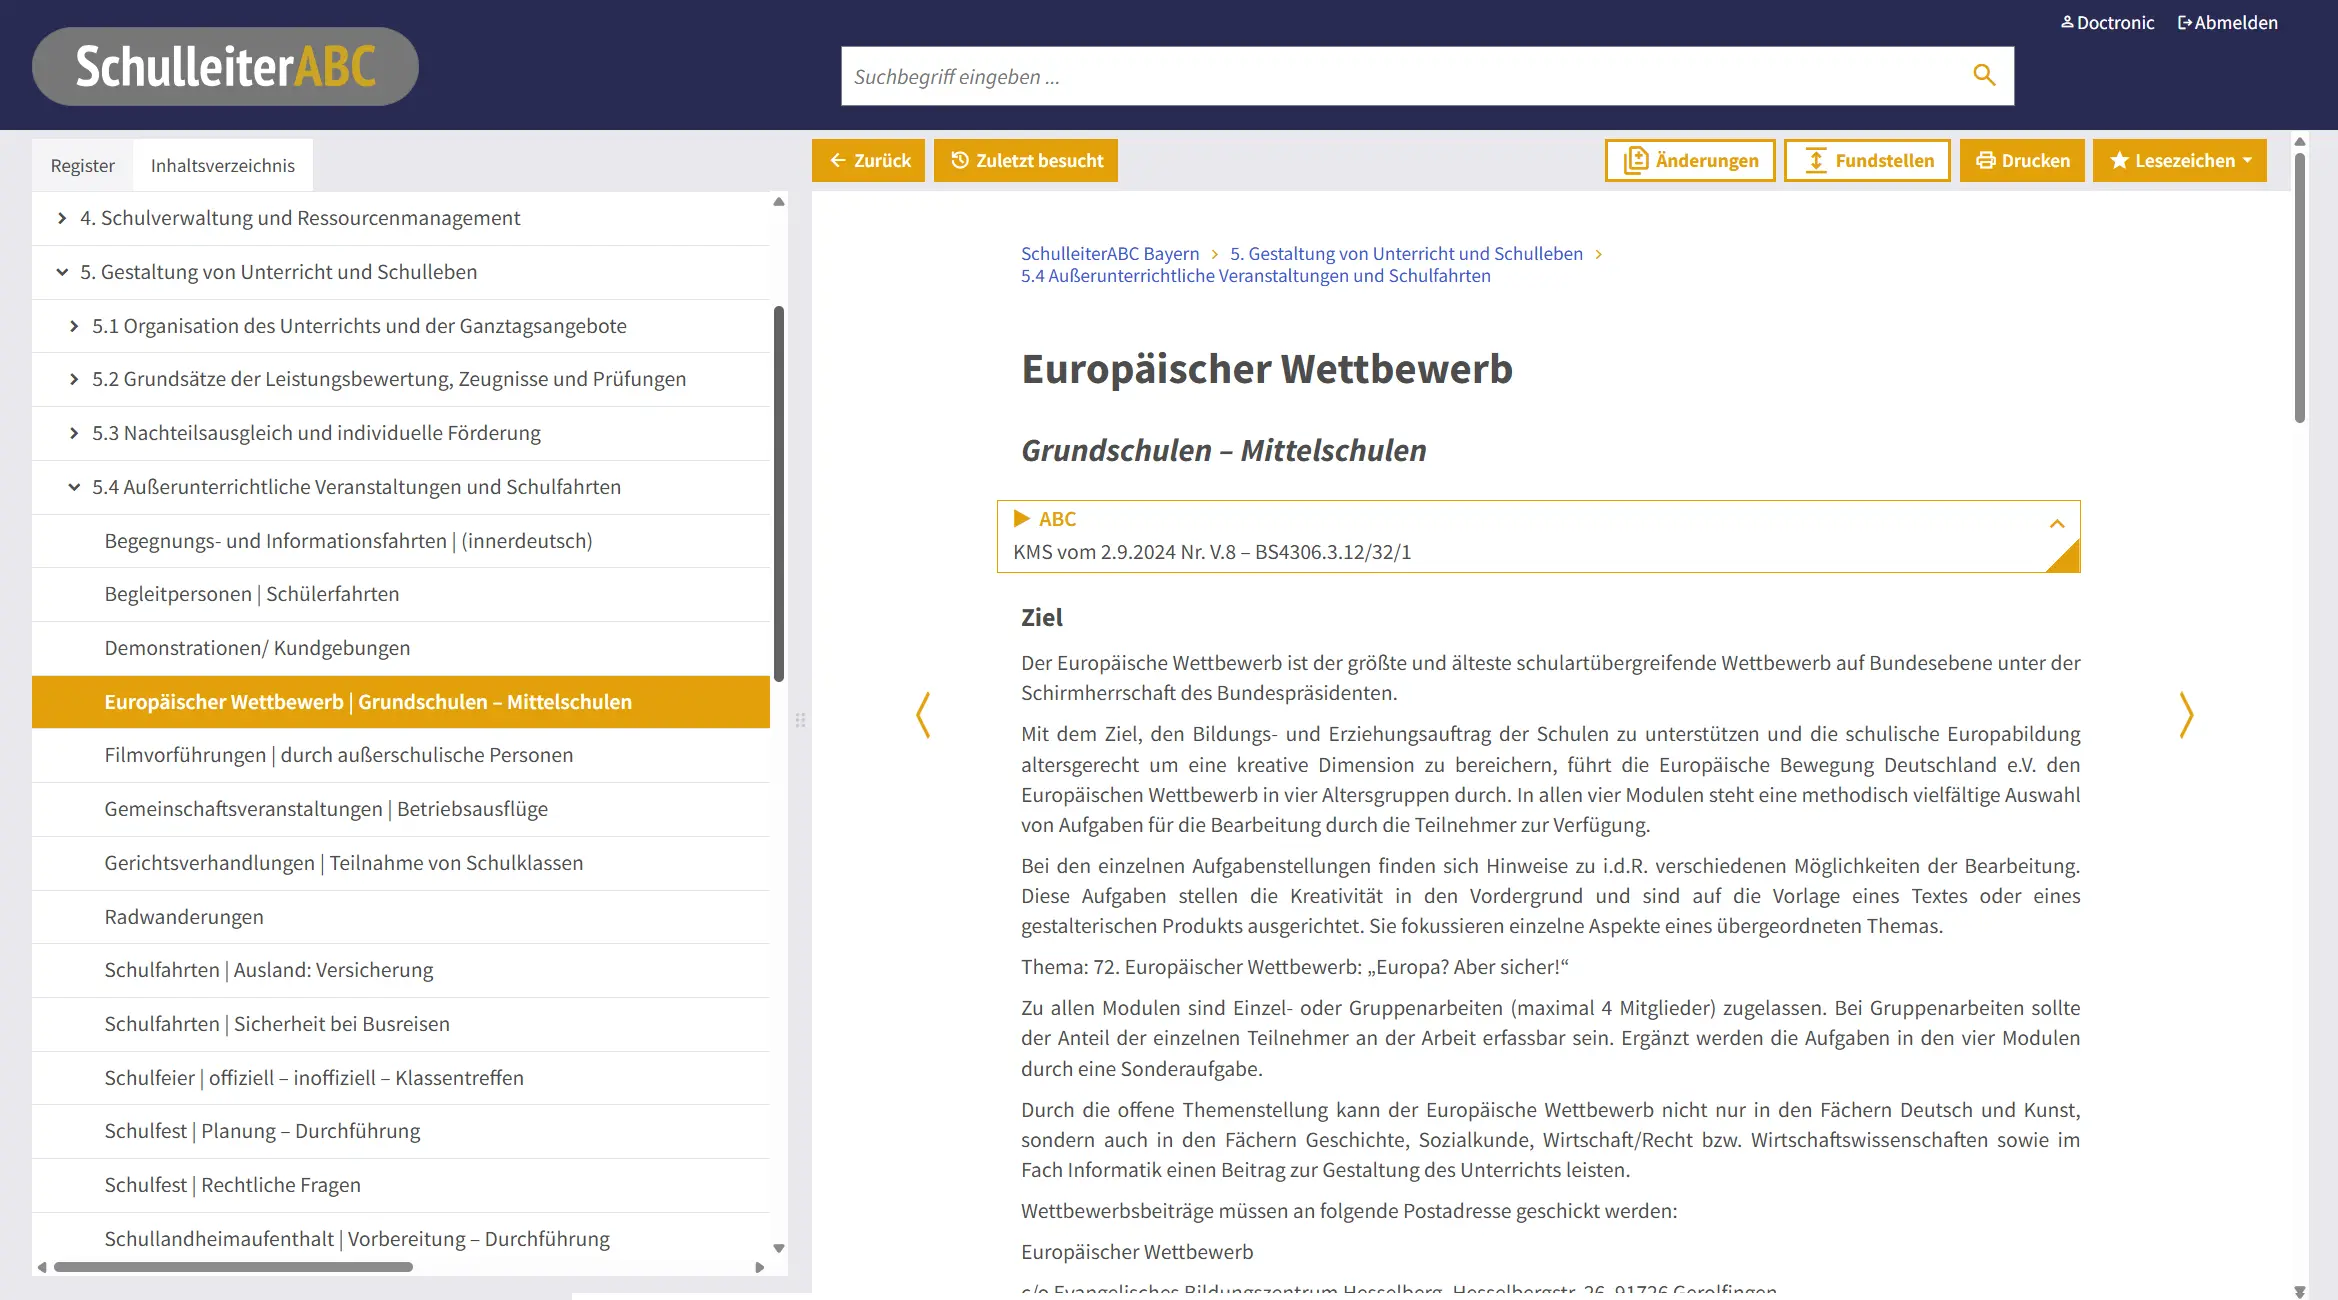The width and height of the screenshot is (2338, 1300).
Task: Open Schulfahrten | Ausland: Versicherung
Action: (x=401, y=970)
